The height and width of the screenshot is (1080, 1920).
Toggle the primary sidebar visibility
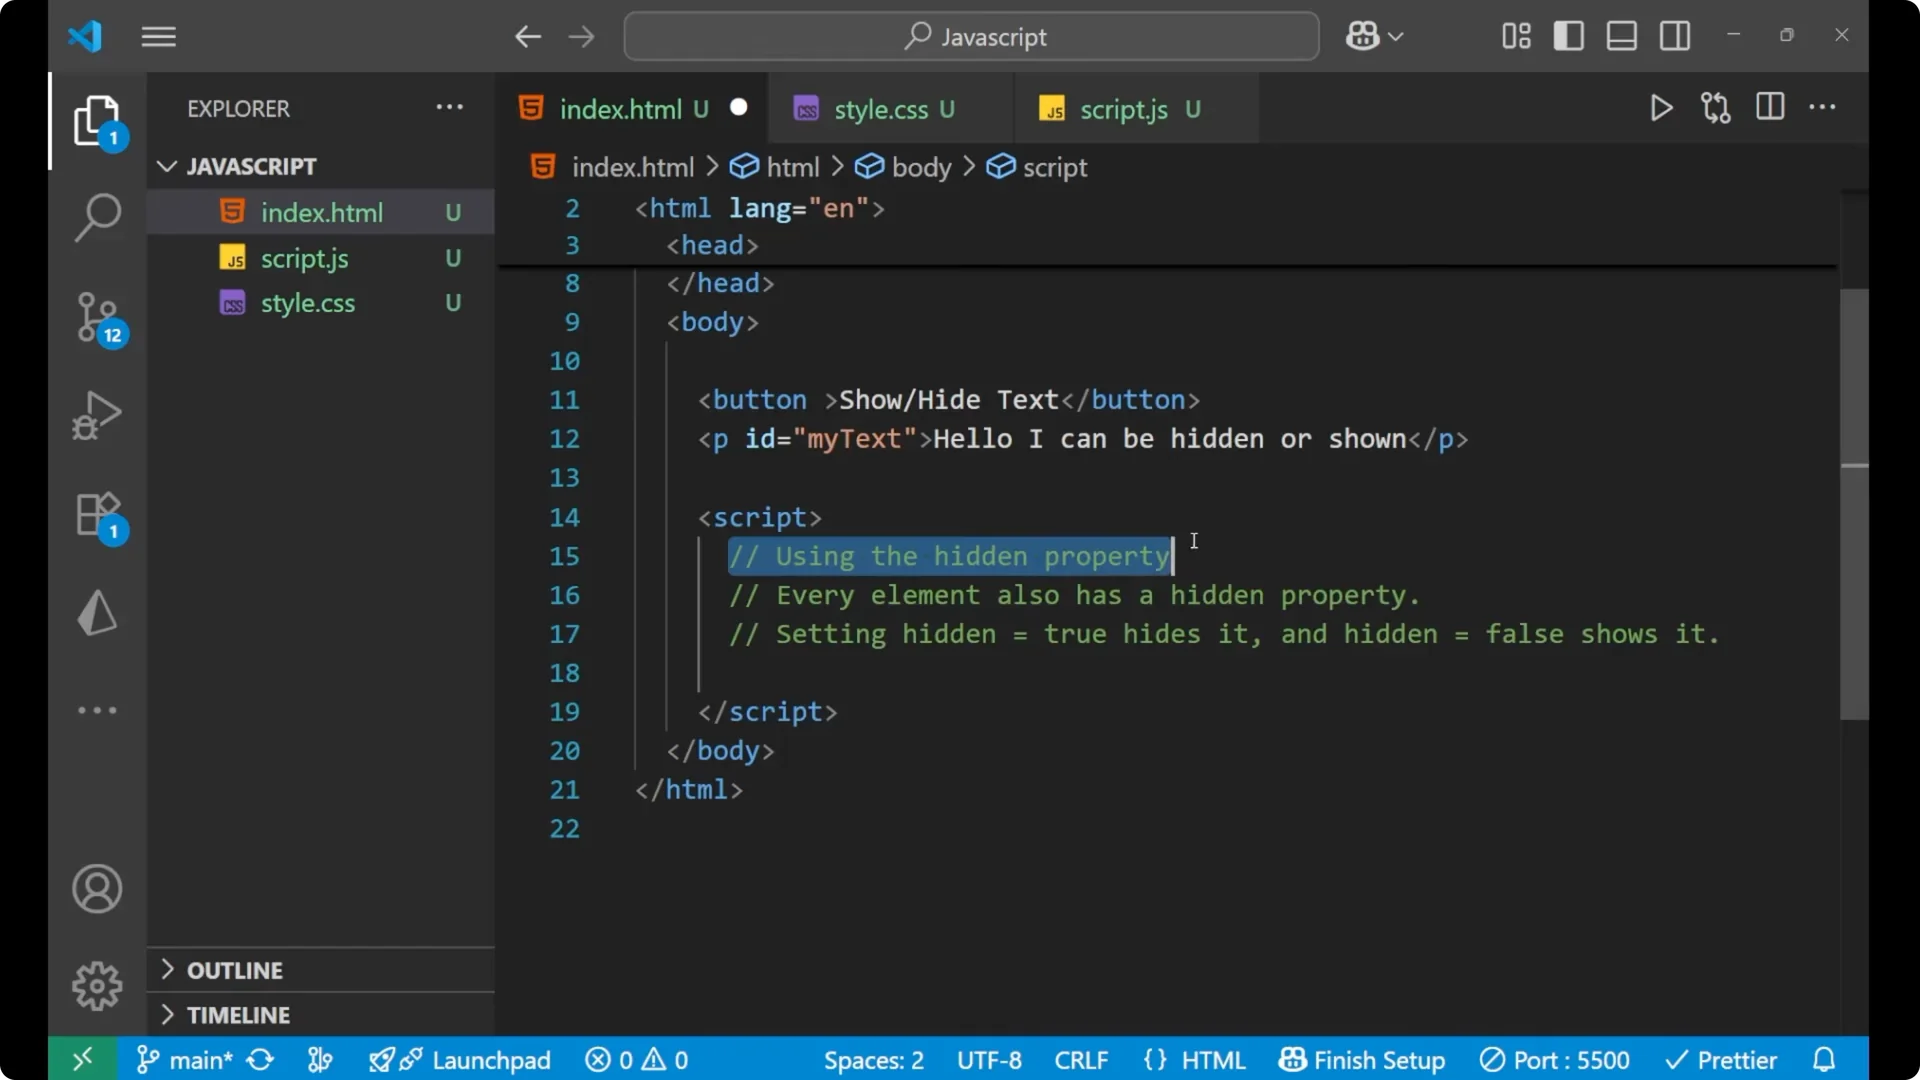1568,35
